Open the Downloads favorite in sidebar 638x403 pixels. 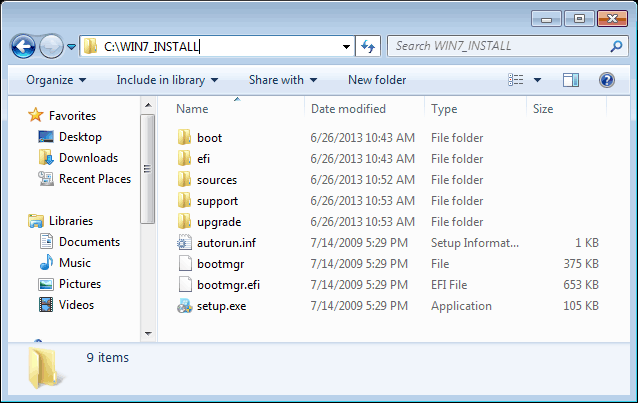click(x=87, y=158)
